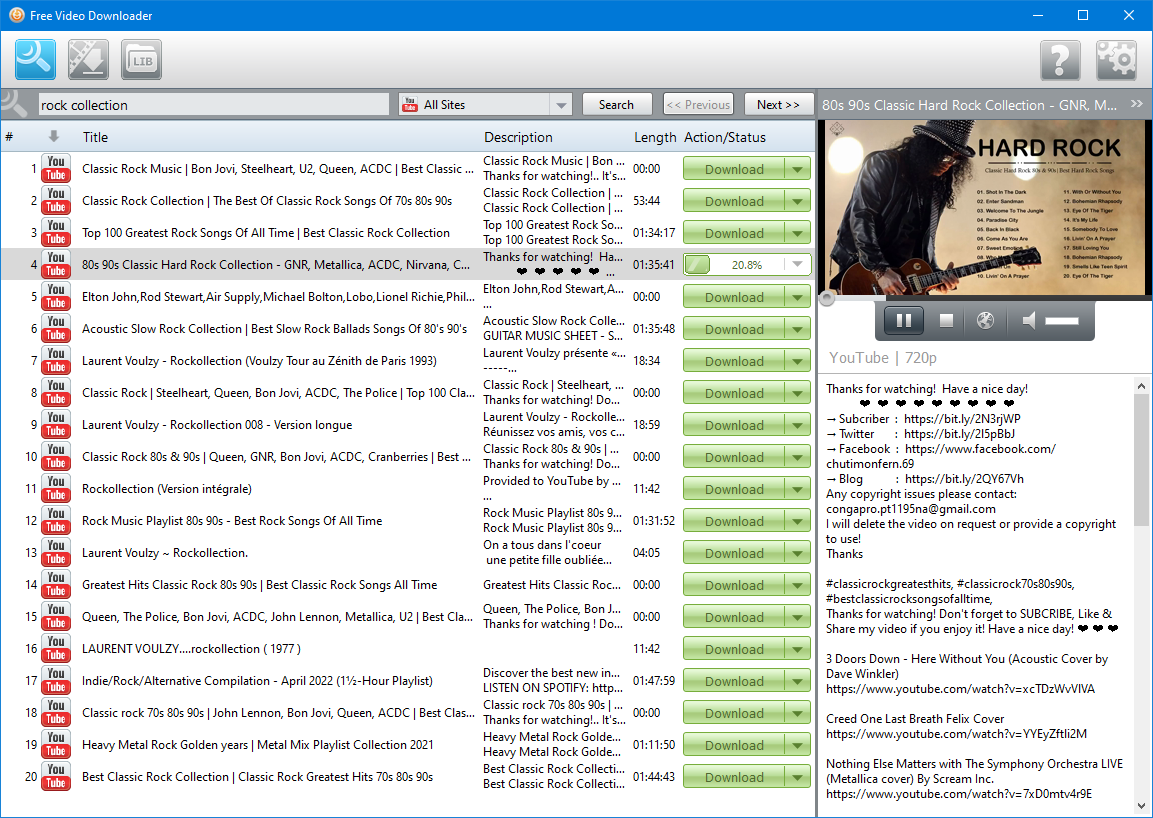Image resolution: width=1153 pixels, height=818 pixels.
Task: Expand download options for Rockollection Version intégrale
Action: click(x=798, y=488)
